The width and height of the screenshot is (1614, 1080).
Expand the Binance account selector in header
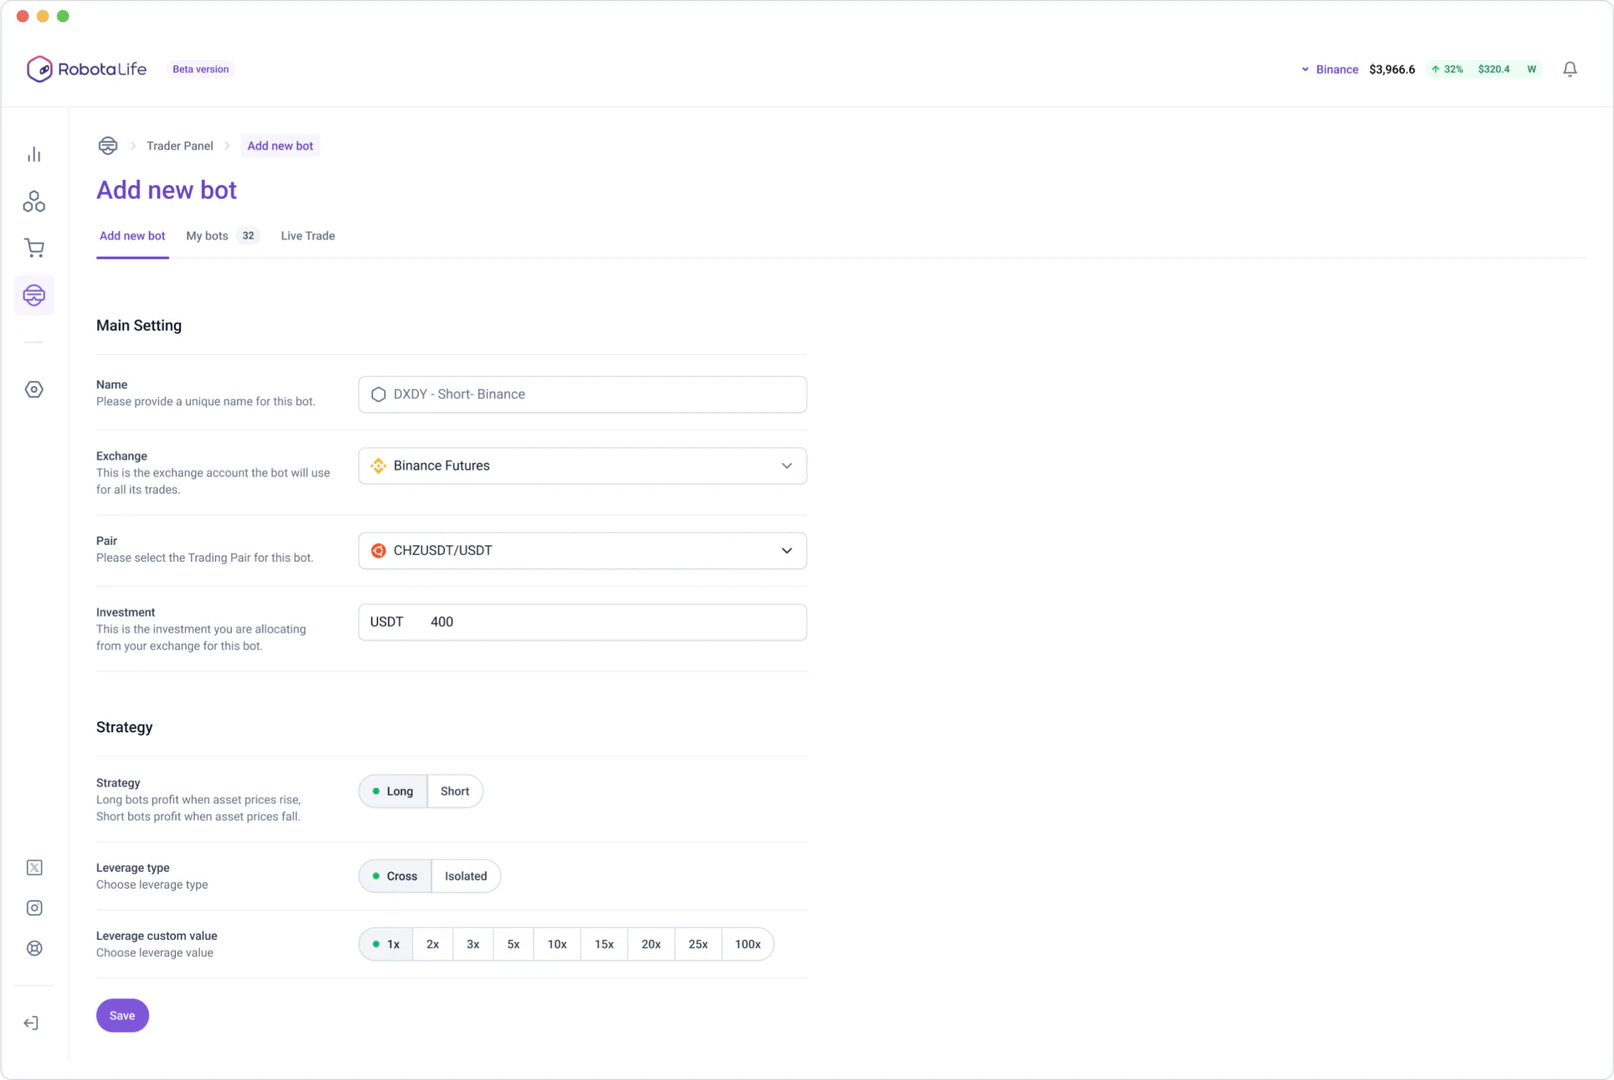1329,69
